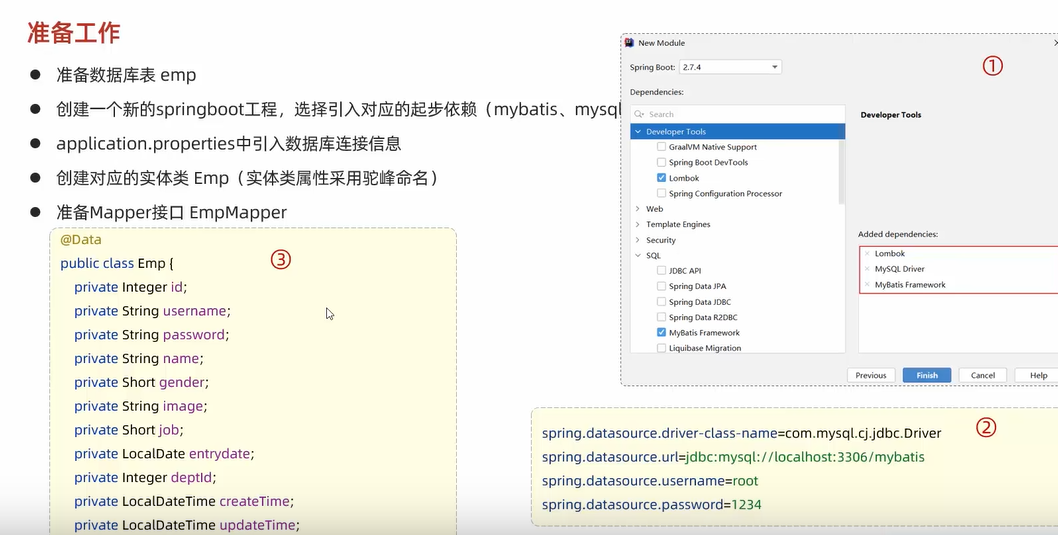
Task: Check Spring Data R2DBC checkbox
Action: point(661,317)
